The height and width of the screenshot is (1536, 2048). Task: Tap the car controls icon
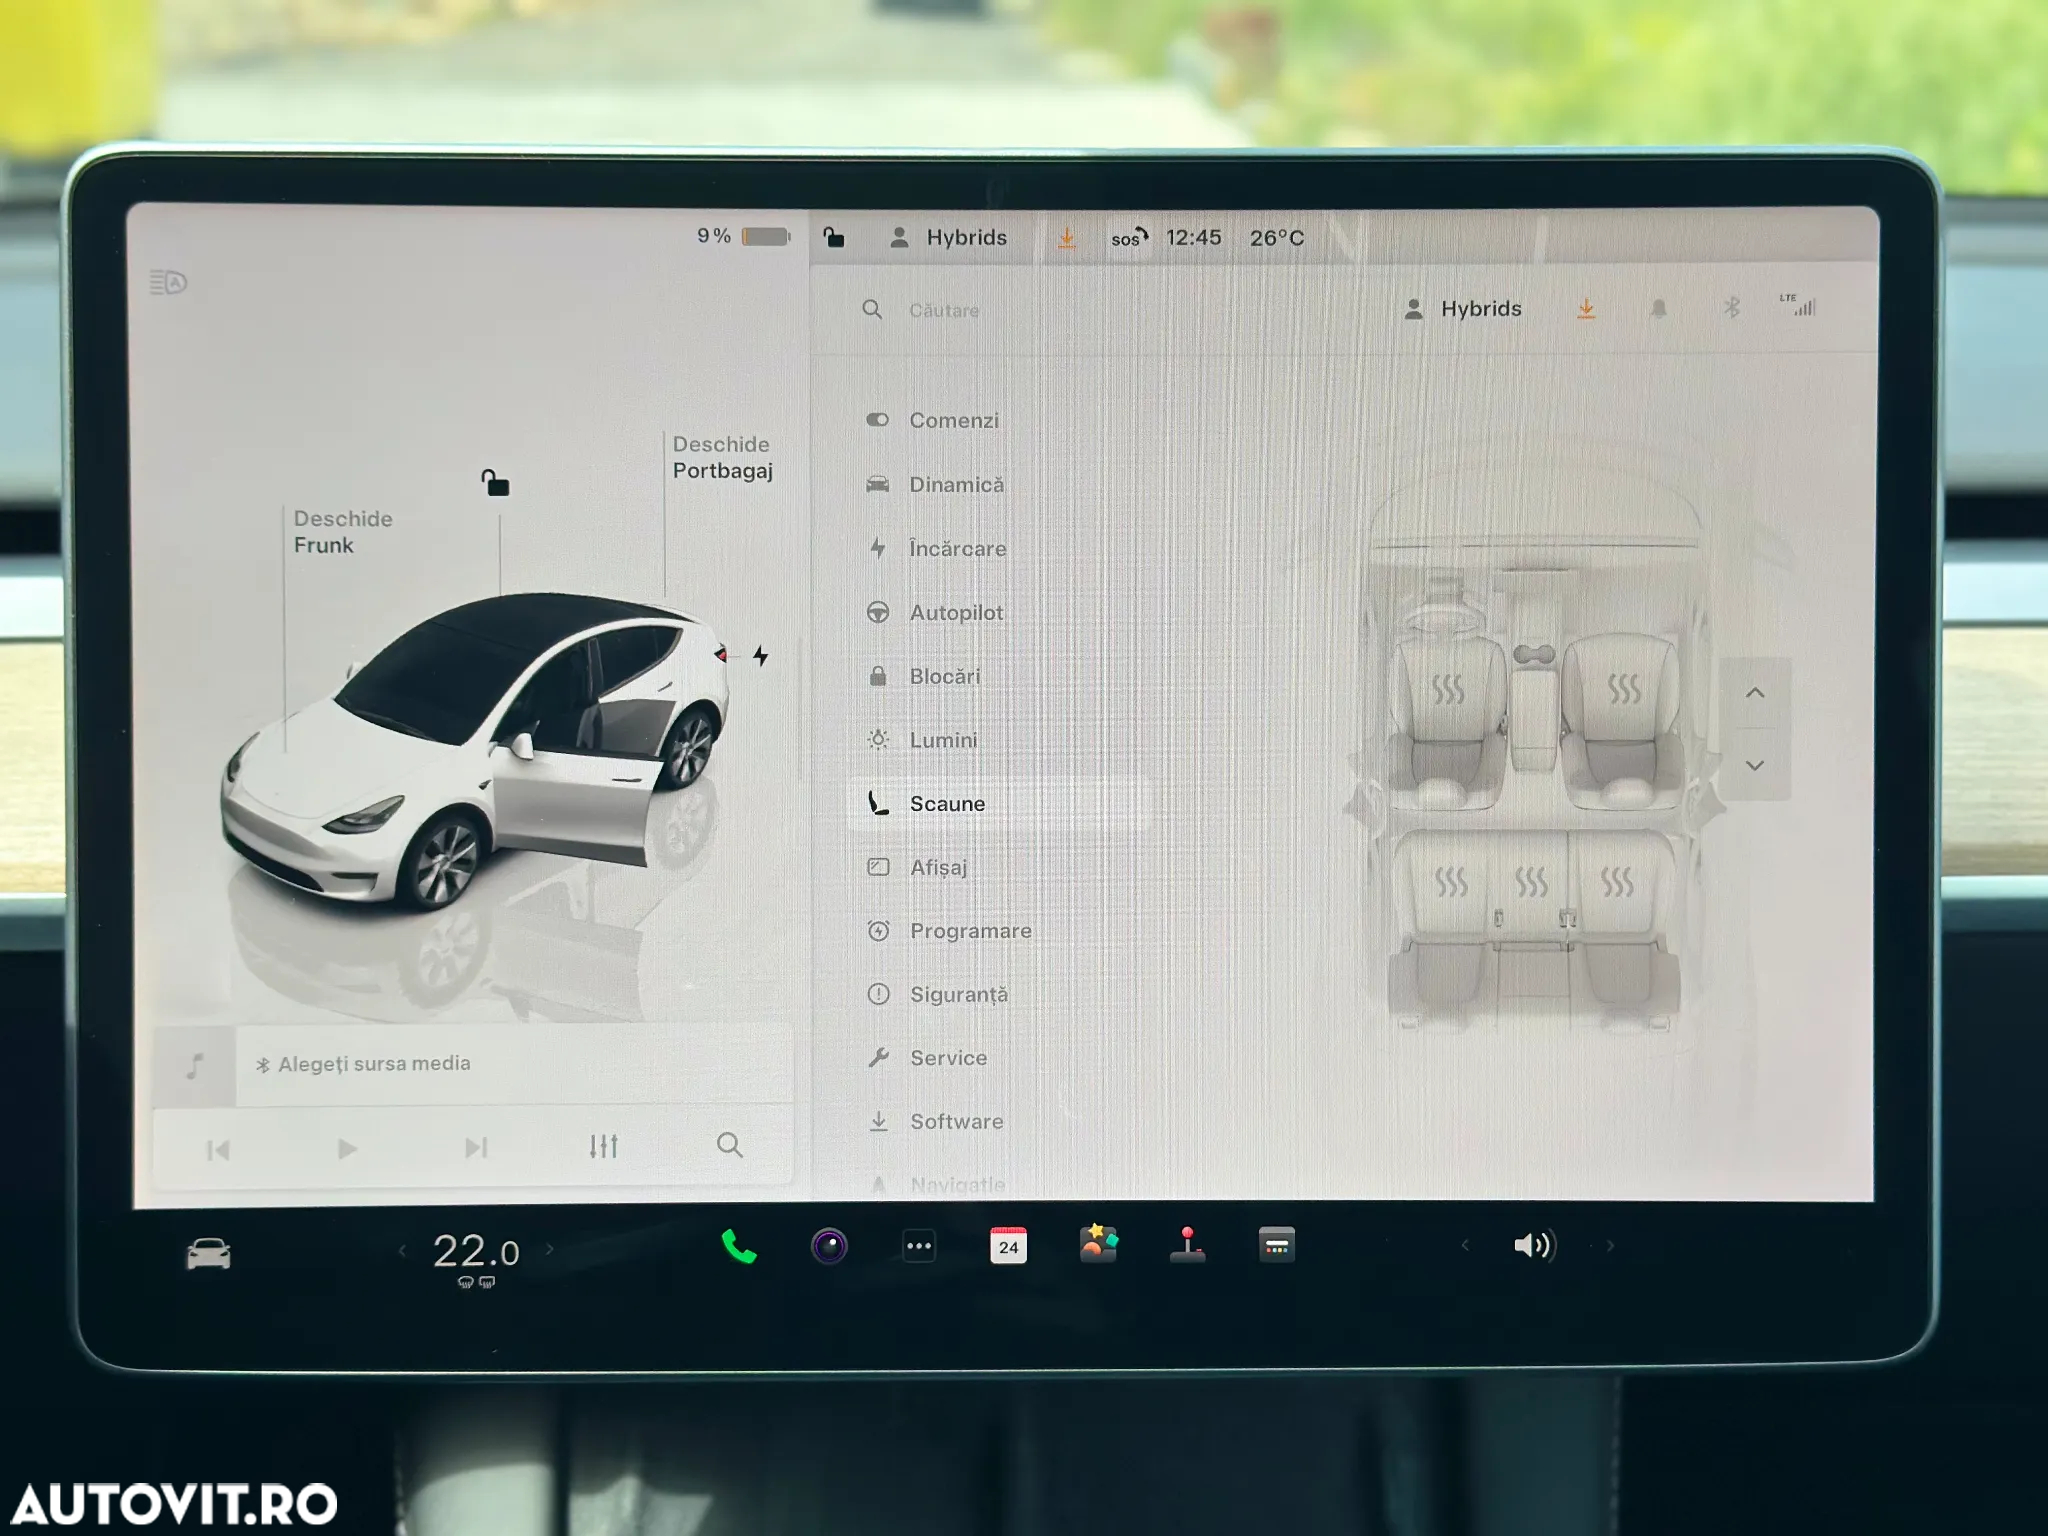coord(208,1253)
